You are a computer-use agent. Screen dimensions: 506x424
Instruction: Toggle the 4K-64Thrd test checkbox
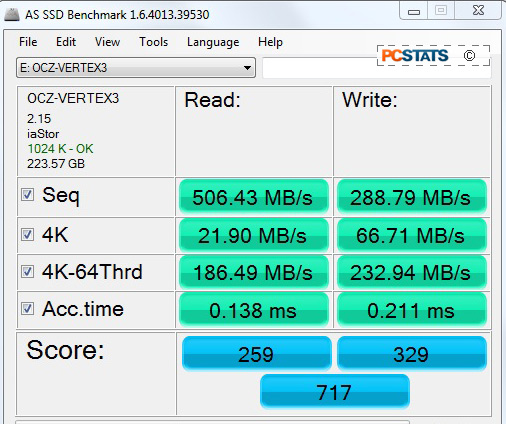tap(27, 271)
